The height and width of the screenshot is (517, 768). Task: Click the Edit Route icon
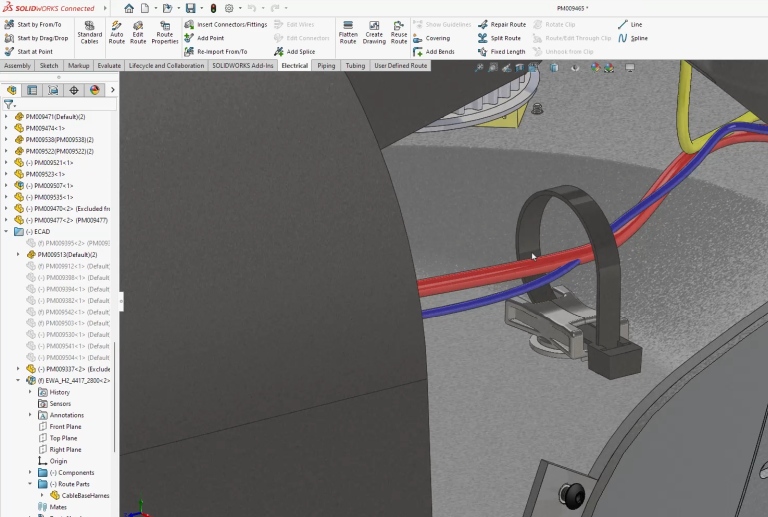pyautogui.click(x=138, y=31)
